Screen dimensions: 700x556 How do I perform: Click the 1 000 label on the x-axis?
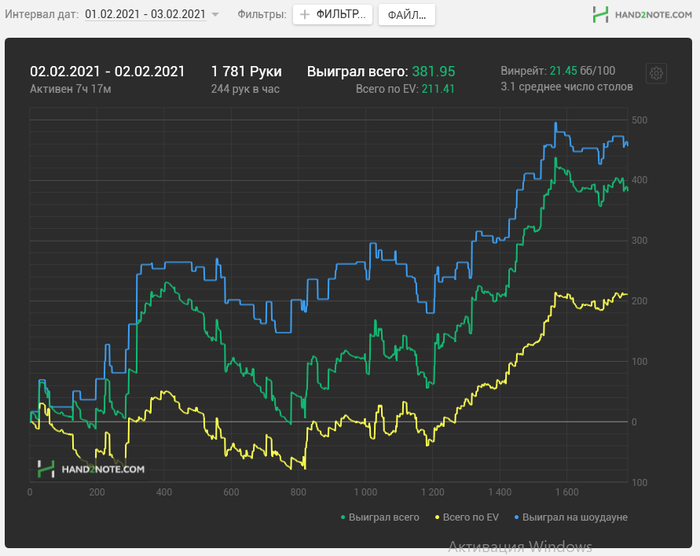pos(366,492)
